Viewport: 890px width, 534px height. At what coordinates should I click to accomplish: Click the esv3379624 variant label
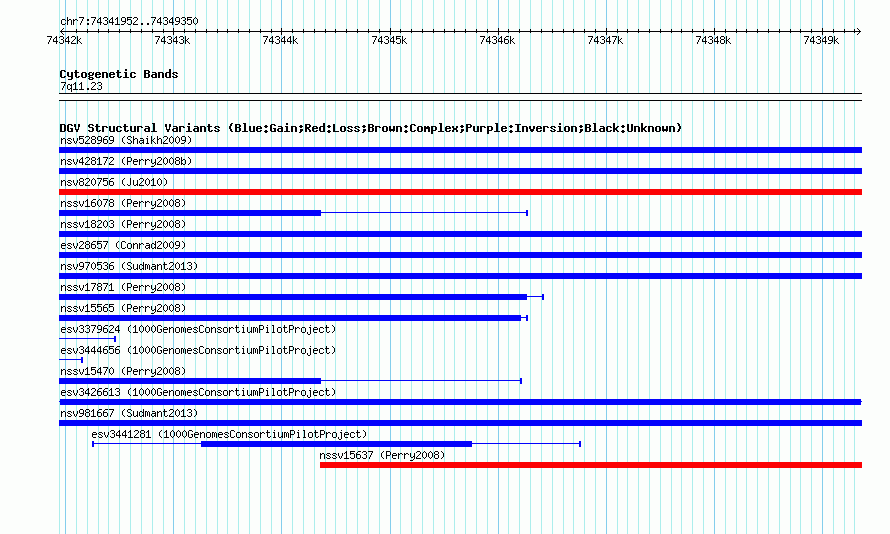pos(198,329)
